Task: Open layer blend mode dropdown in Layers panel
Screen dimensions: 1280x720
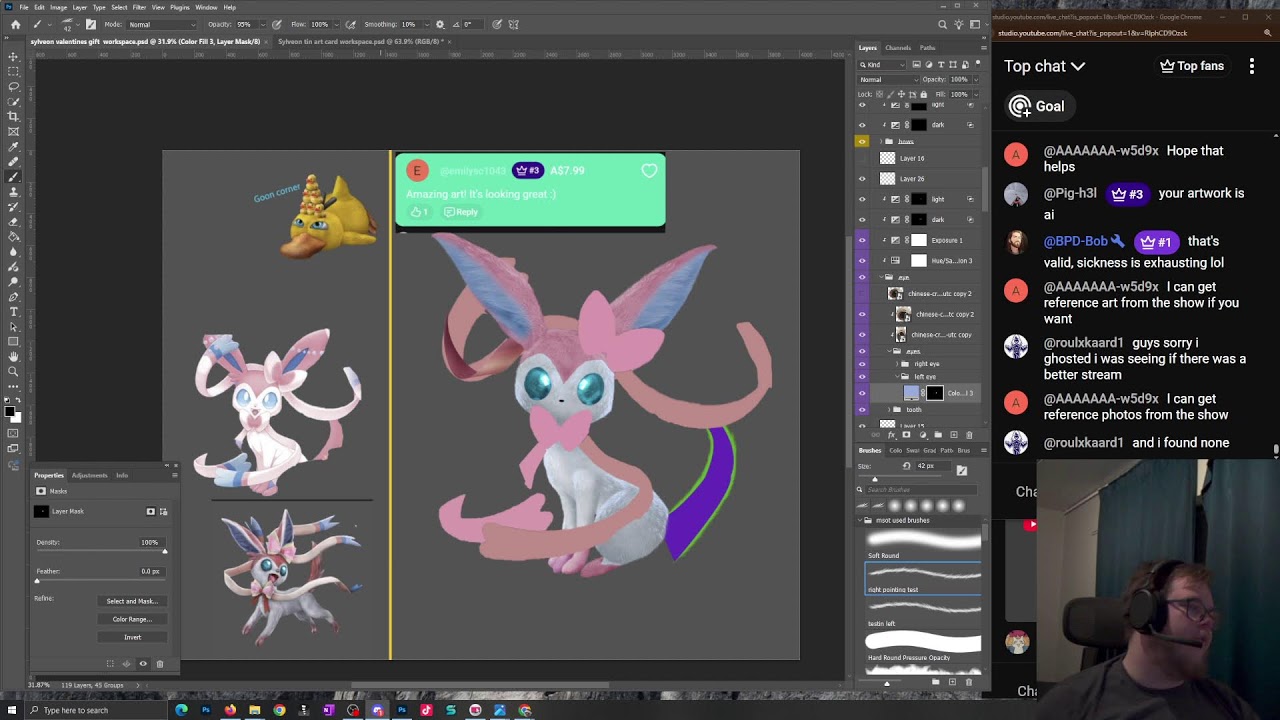Action: tap(888, 80)
